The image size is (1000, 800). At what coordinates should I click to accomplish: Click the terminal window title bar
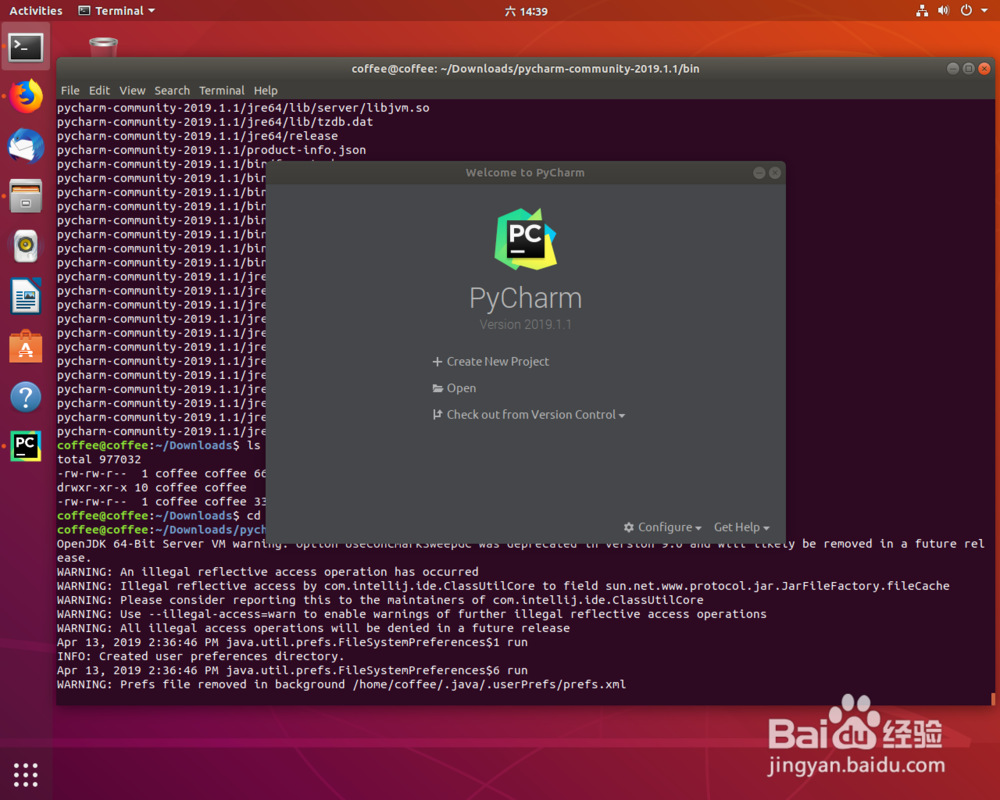coord(525,69)
